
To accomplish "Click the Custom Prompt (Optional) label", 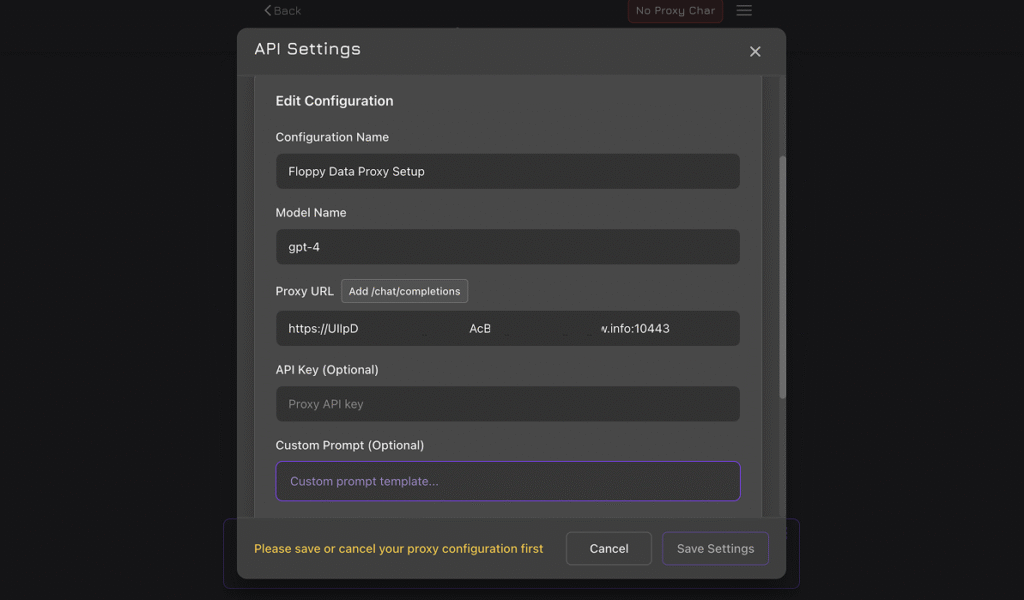I will pos(349,445).
